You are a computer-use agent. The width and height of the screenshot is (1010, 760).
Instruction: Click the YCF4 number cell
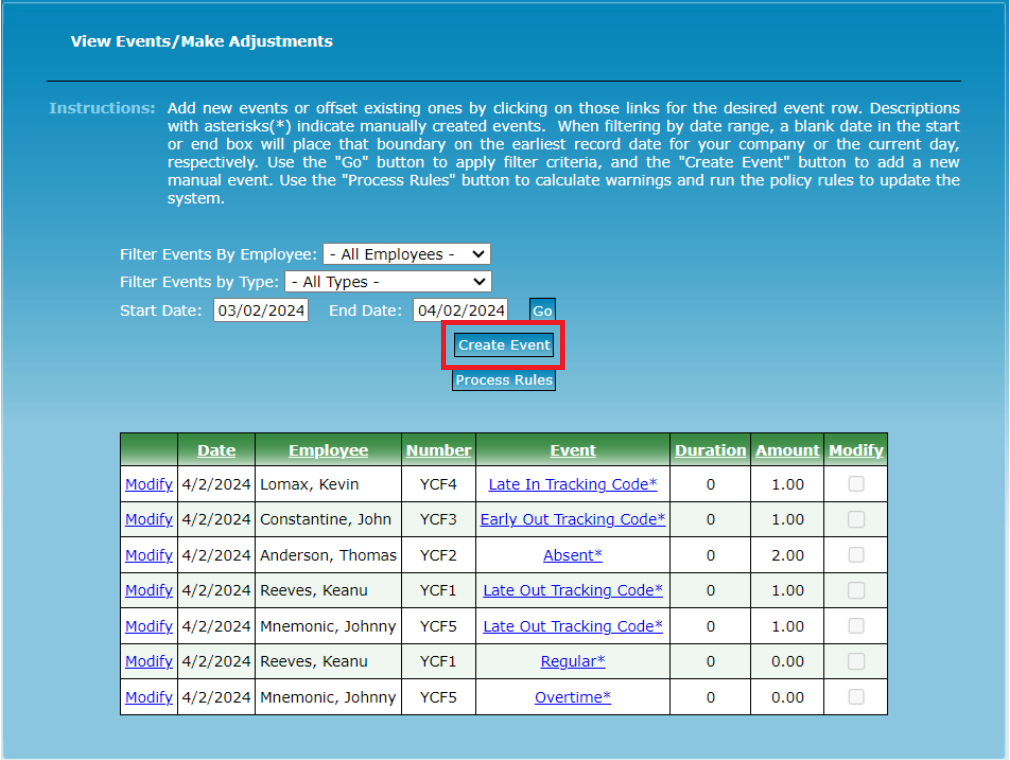point(439,484)
